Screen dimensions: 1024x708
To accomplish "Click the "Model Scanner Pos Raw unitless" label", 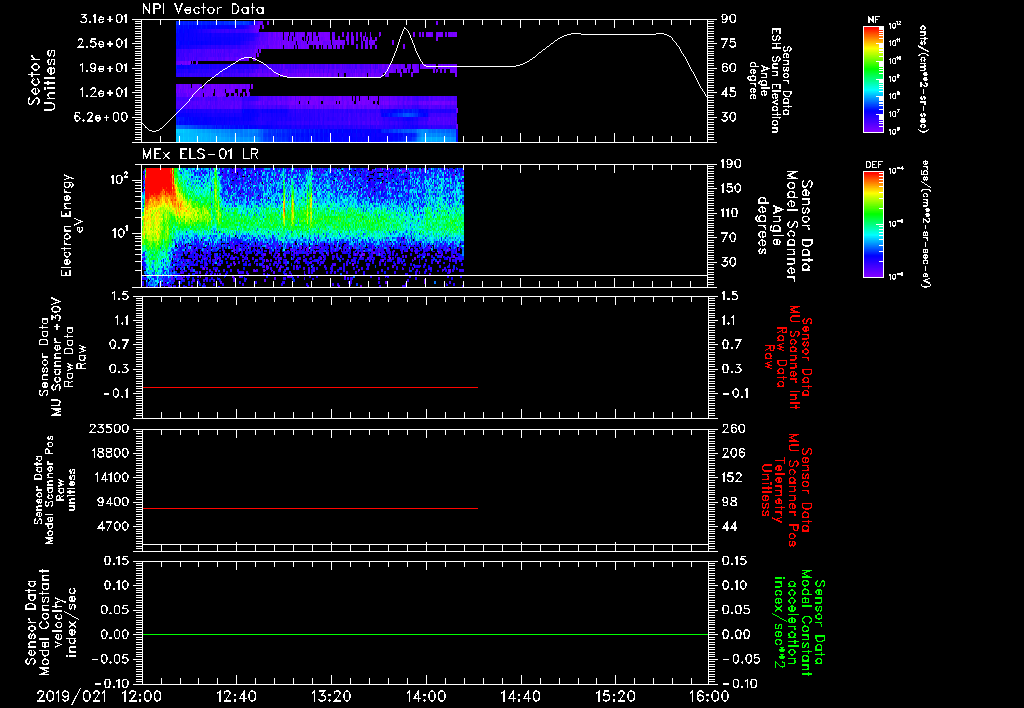I will [55, 490].
